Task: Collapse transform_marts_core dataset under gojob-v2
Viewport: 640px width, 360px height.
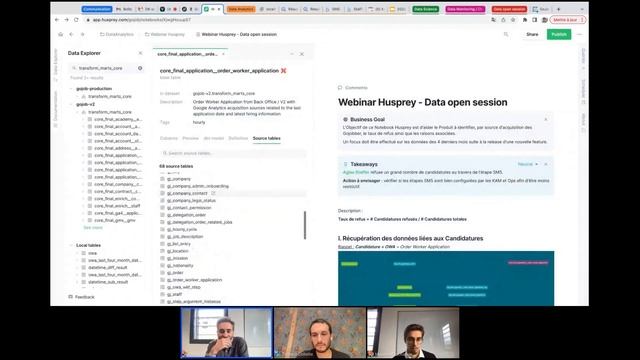Action: pyautogui.click(x=78, y=112)
